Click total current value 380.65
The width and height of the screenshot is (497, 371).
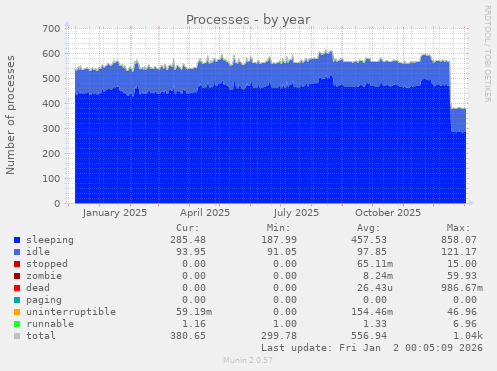point(188,336)
